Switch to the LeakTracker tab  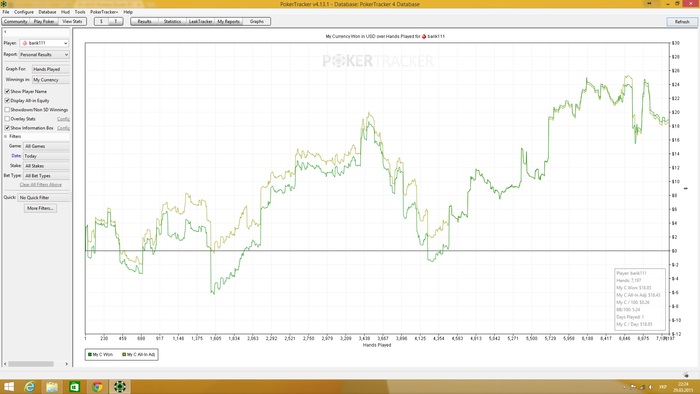click(x=200, y=21)
